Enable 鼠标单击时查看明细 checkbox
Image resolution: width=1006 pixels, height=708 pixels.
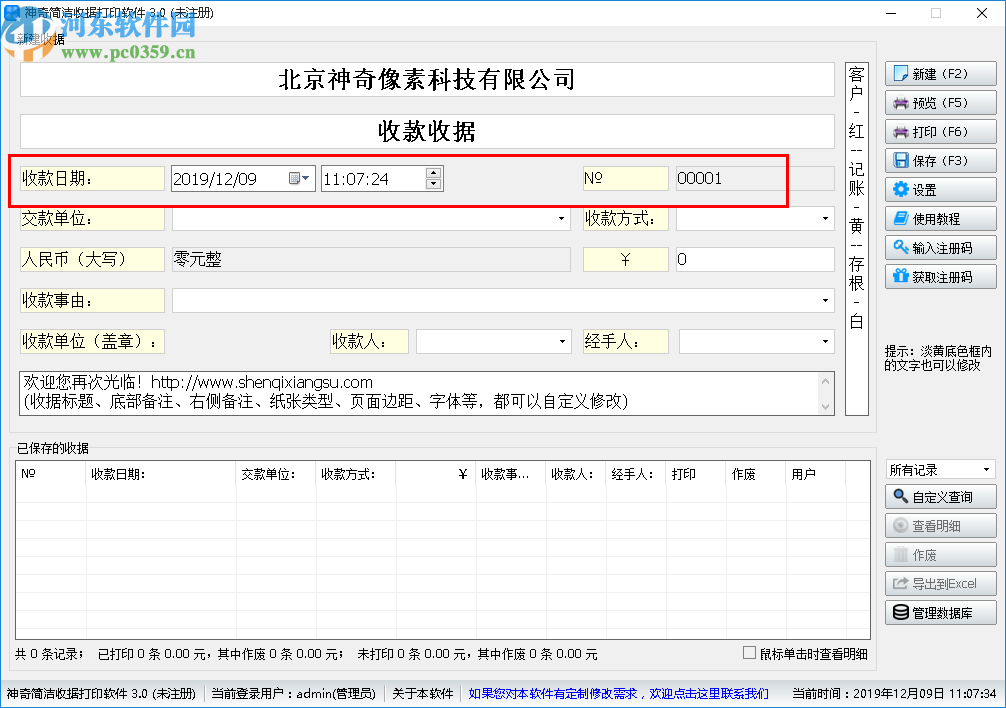pyautogui.click(x=748, y=651)
